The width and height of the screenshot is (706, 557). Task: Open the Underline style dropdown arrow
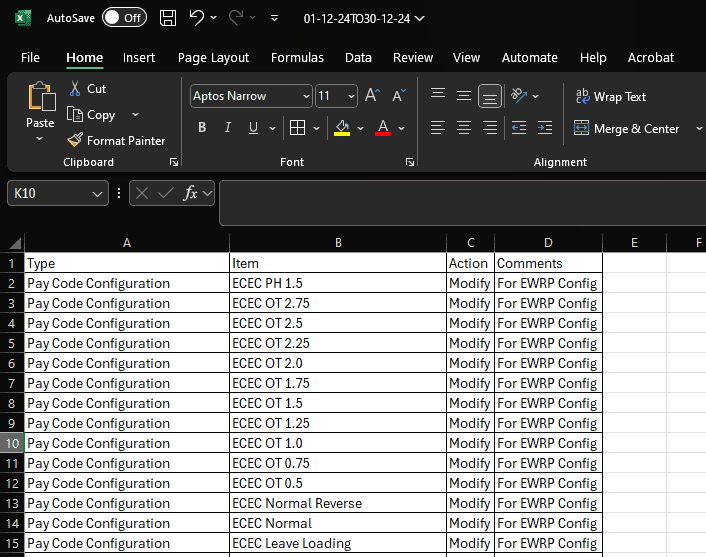[272, 128]
